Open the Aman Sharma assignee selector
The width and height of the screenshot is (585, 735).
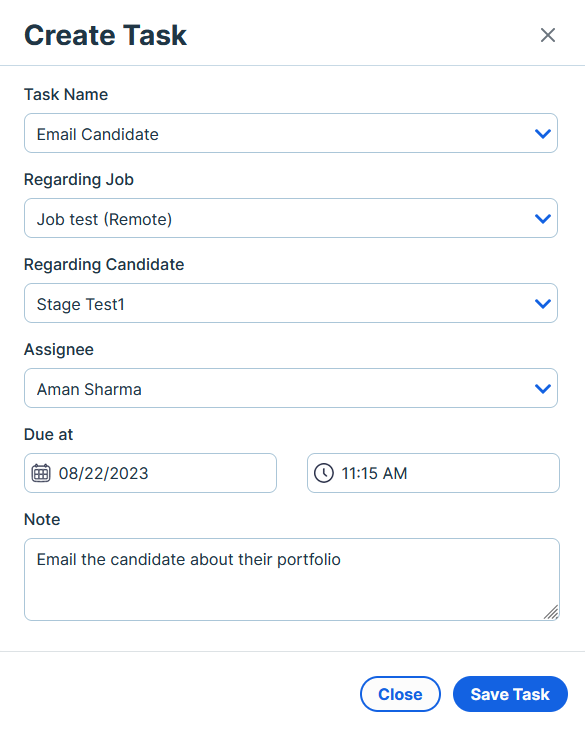(x=291, y=388)
